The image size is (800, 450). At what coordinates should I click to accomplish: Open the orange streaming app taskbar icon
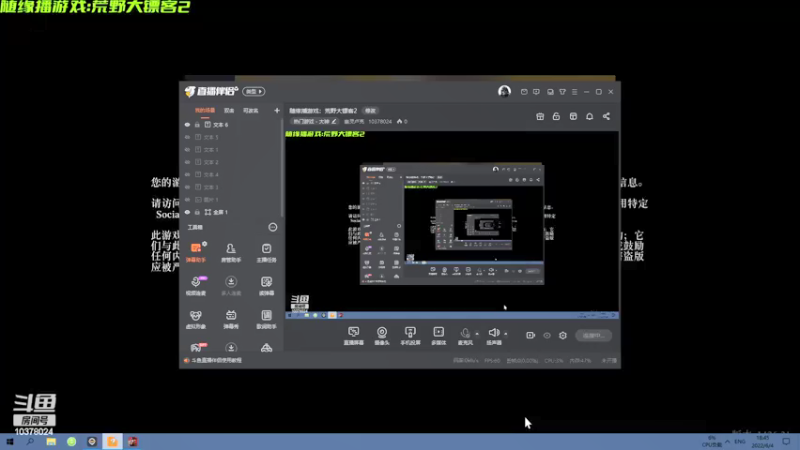point(112,442)
